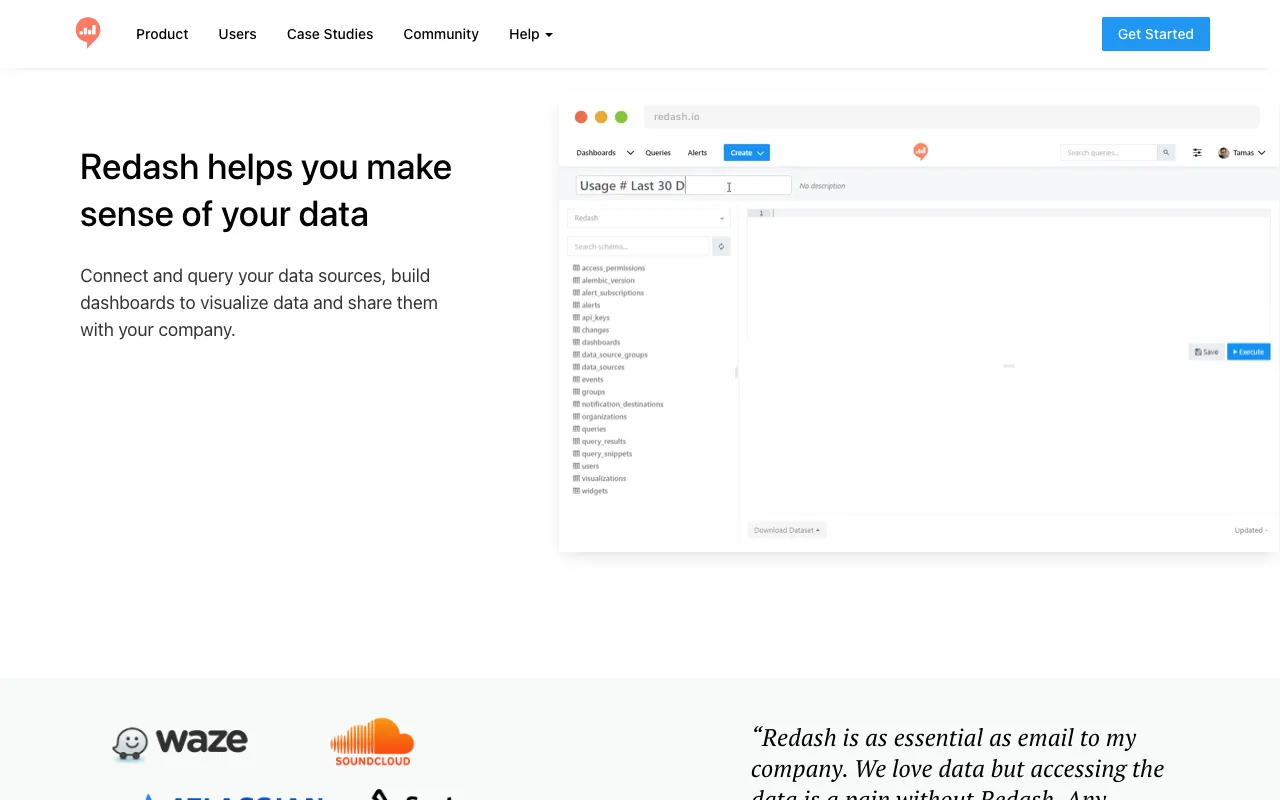This screenshot has height=800, width=1280.
Task: Open the Create dropdown
Action: (746, 152)
